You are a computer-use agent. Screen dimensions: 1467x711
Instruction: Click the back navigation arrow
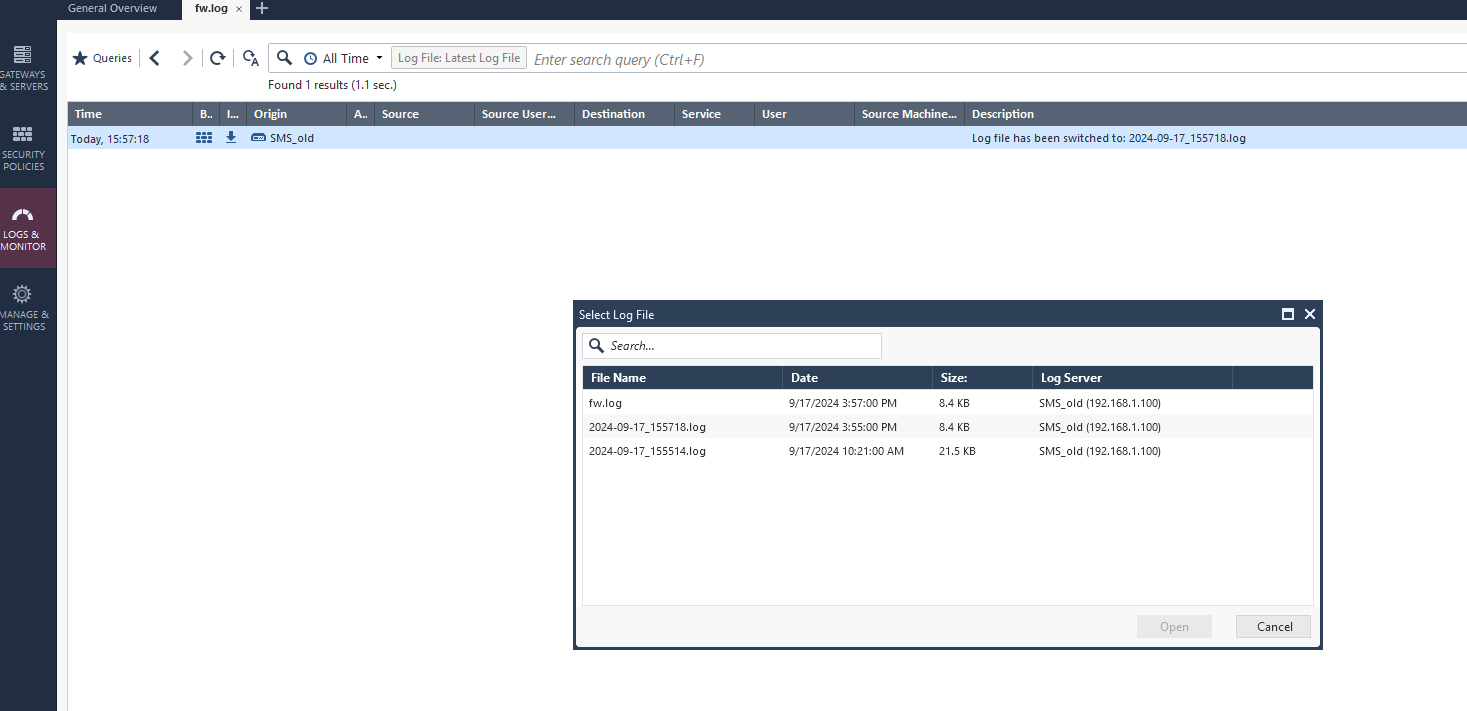pyautogui.click(x=155, y=59)
